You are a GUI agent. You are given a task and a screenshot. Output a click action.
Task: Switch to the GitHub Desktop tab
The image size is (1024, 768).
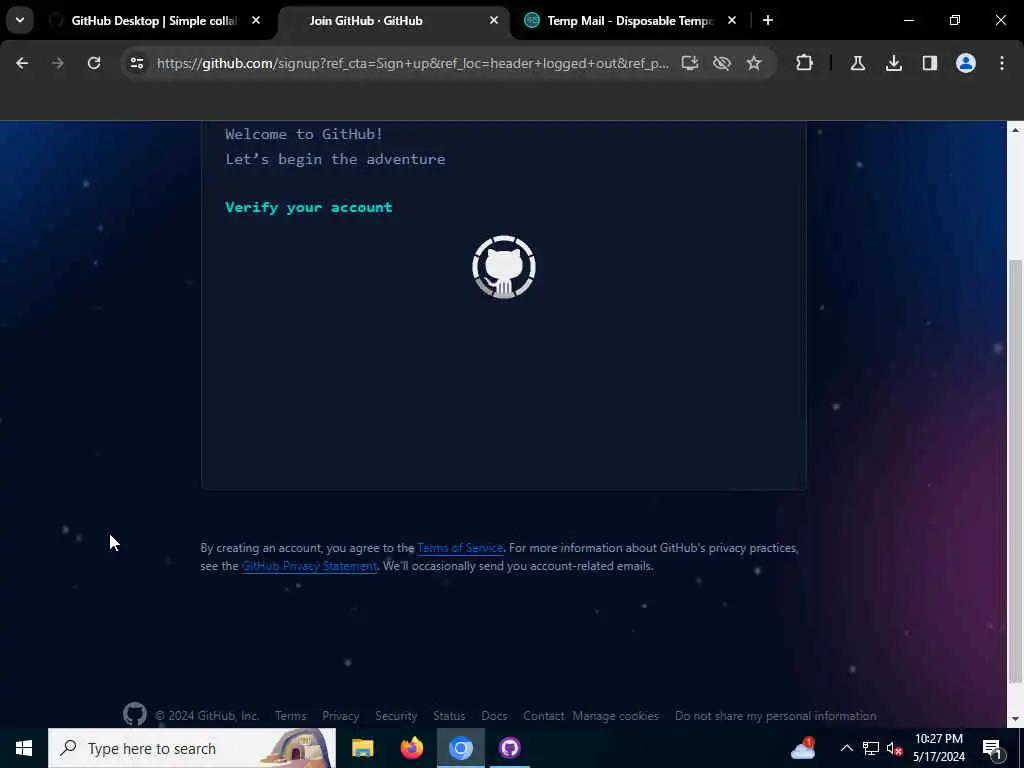click(154, 21)
